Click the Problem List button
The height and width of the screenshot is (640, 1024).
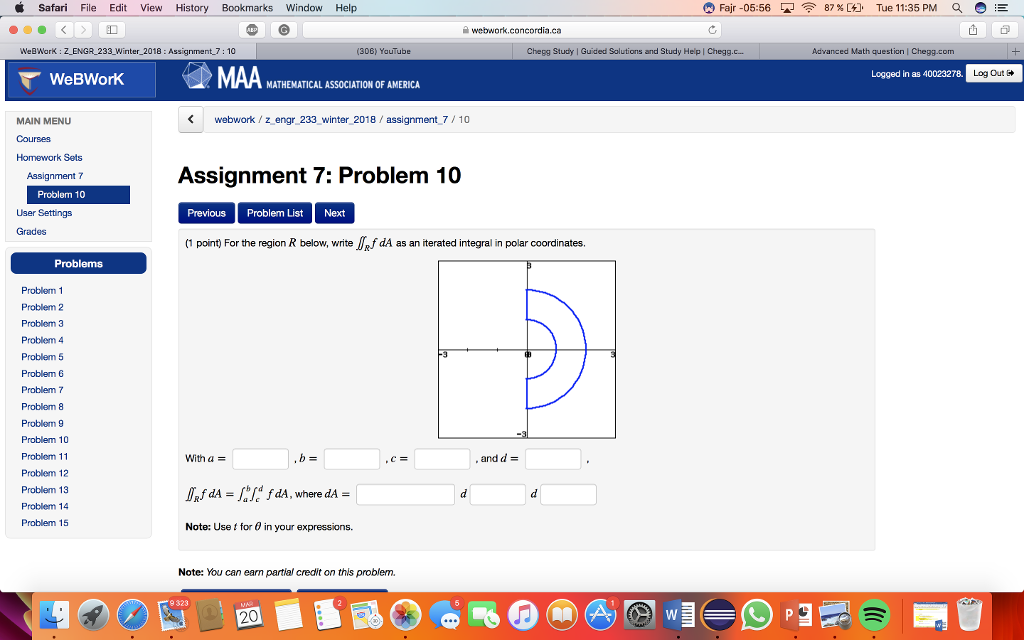[275, 213]
